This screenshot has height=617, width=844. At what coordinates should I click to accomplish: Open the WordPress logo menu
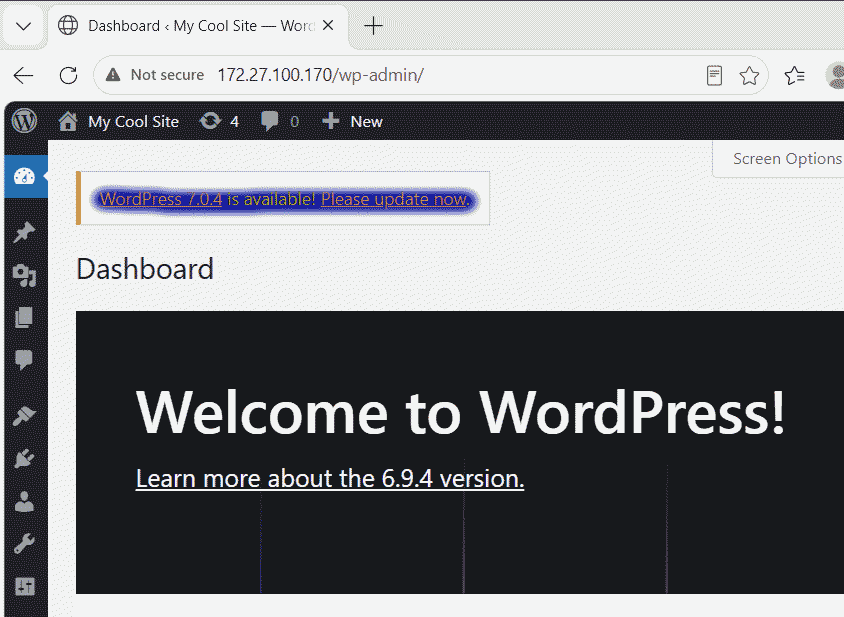coord(25,121)
